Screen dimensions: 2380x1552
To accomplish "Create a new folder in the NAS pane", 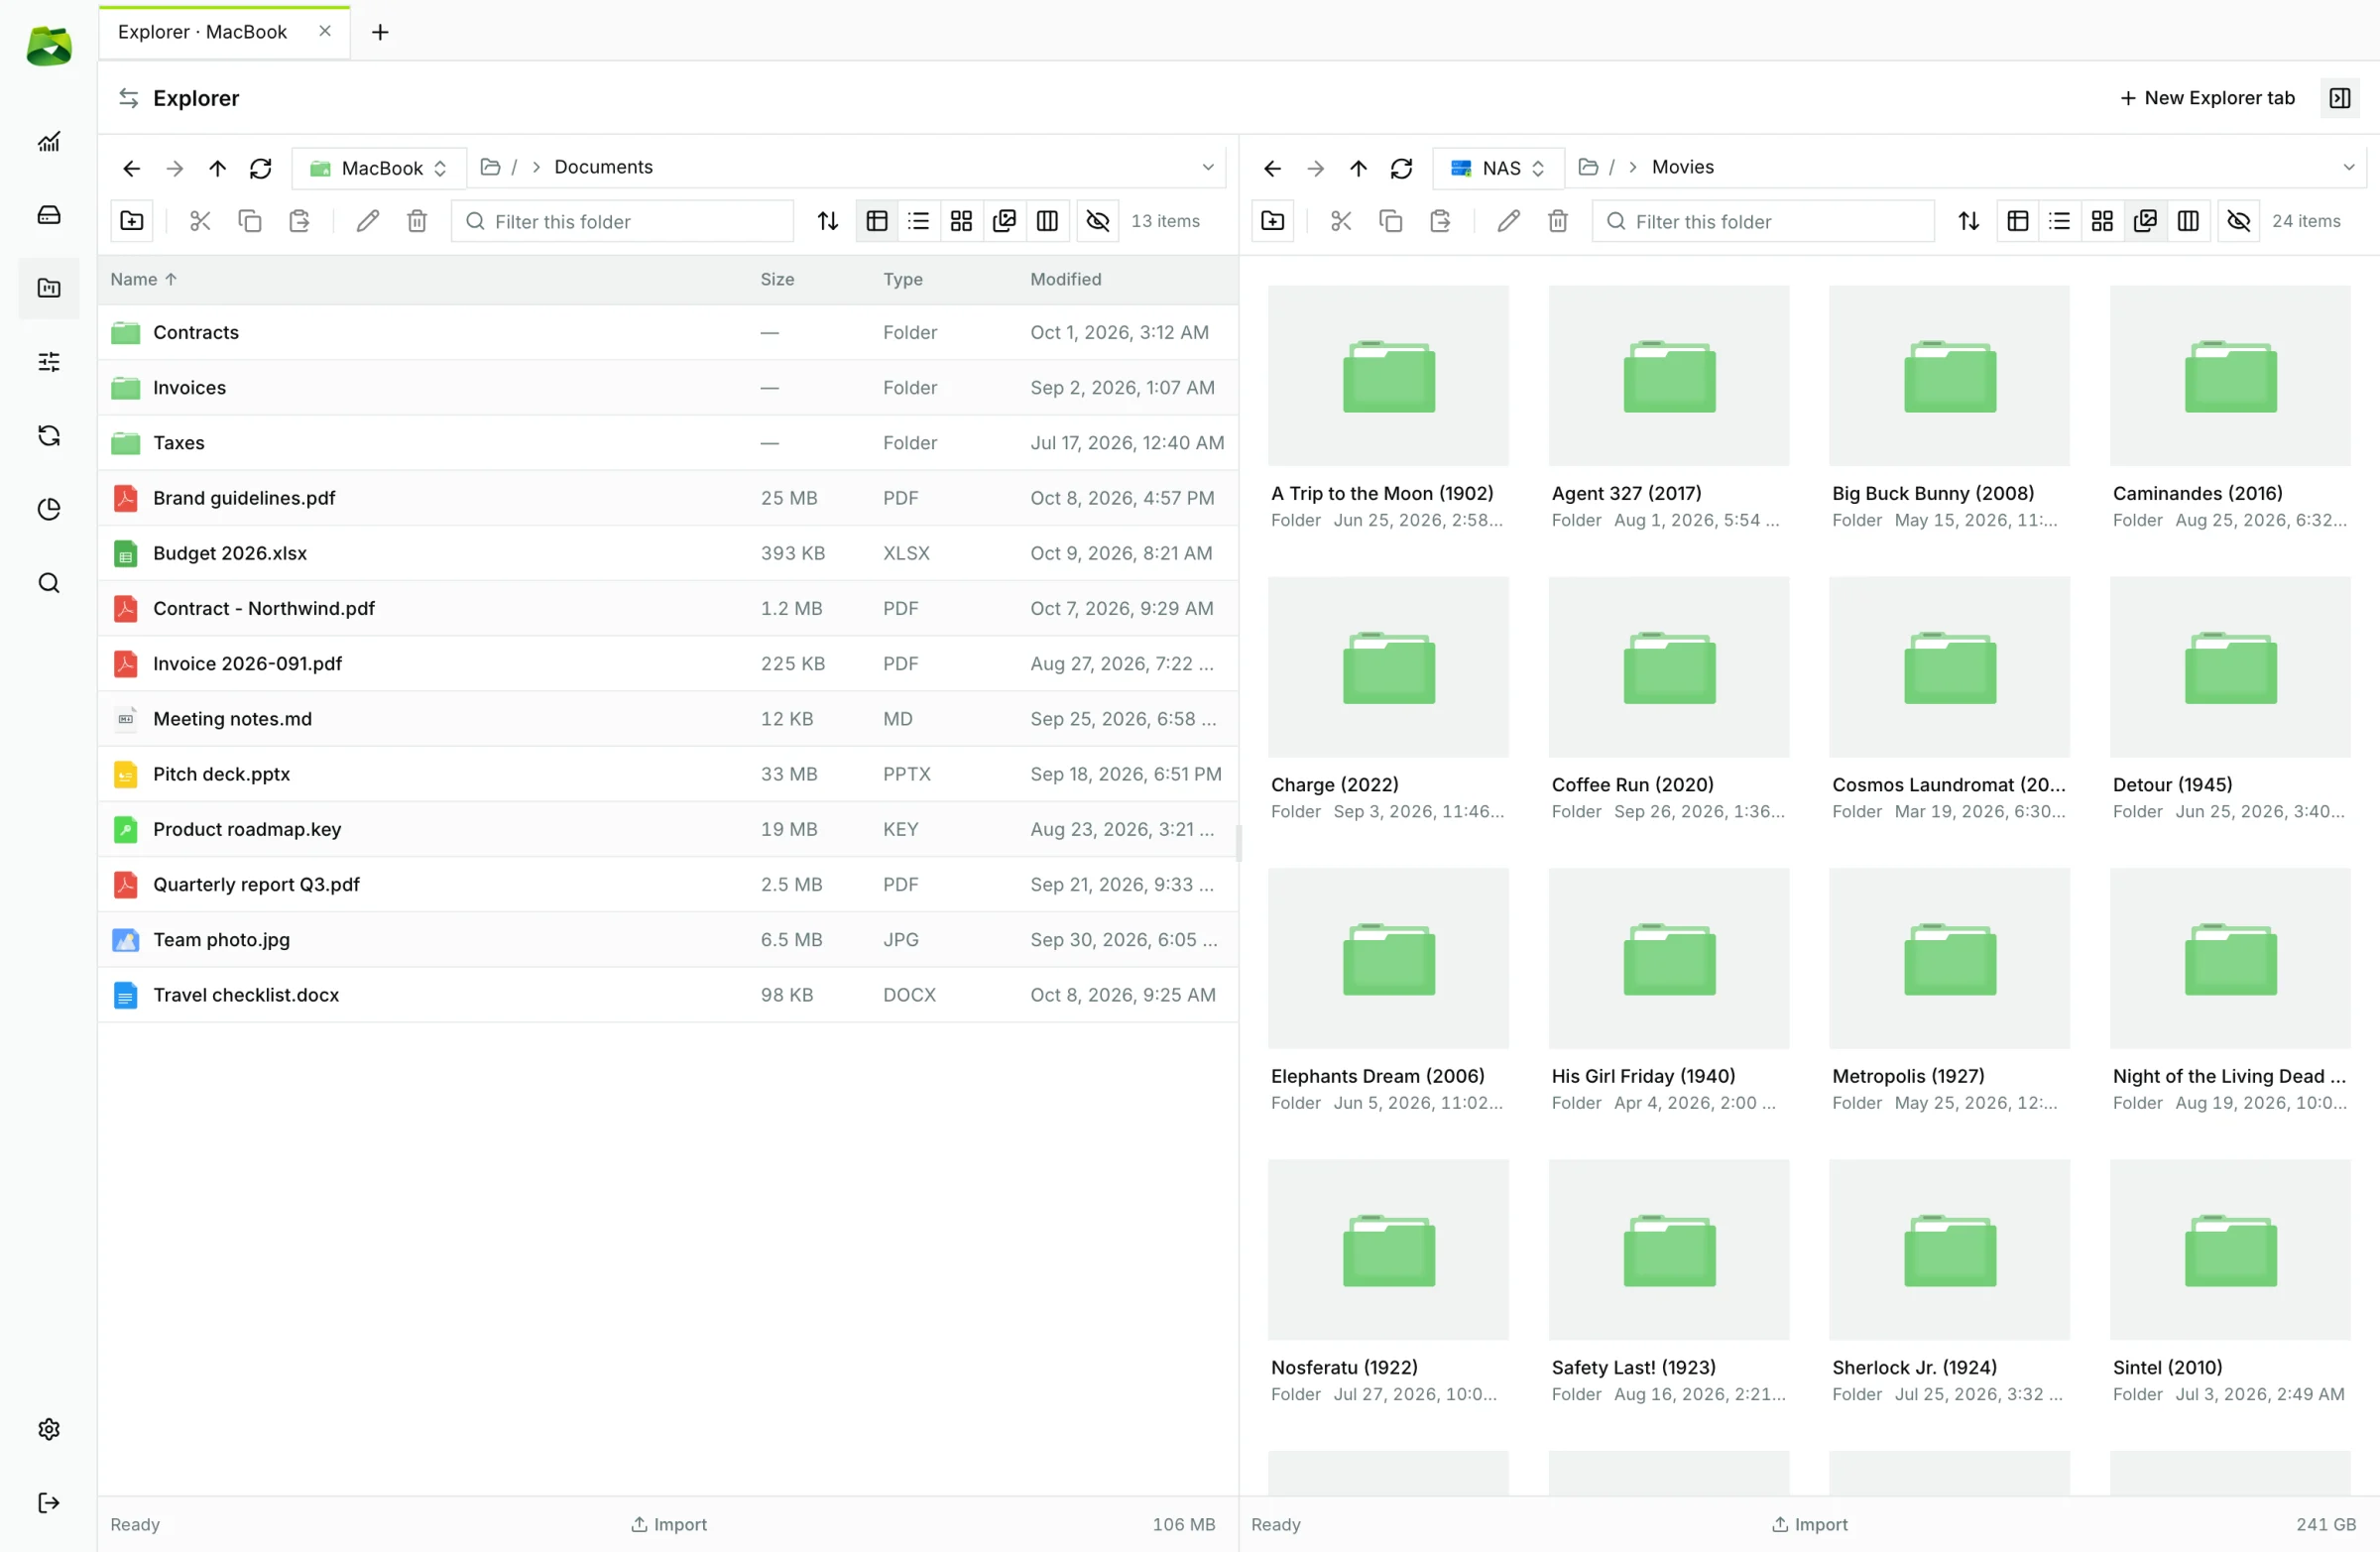I will pos(1273,221).
